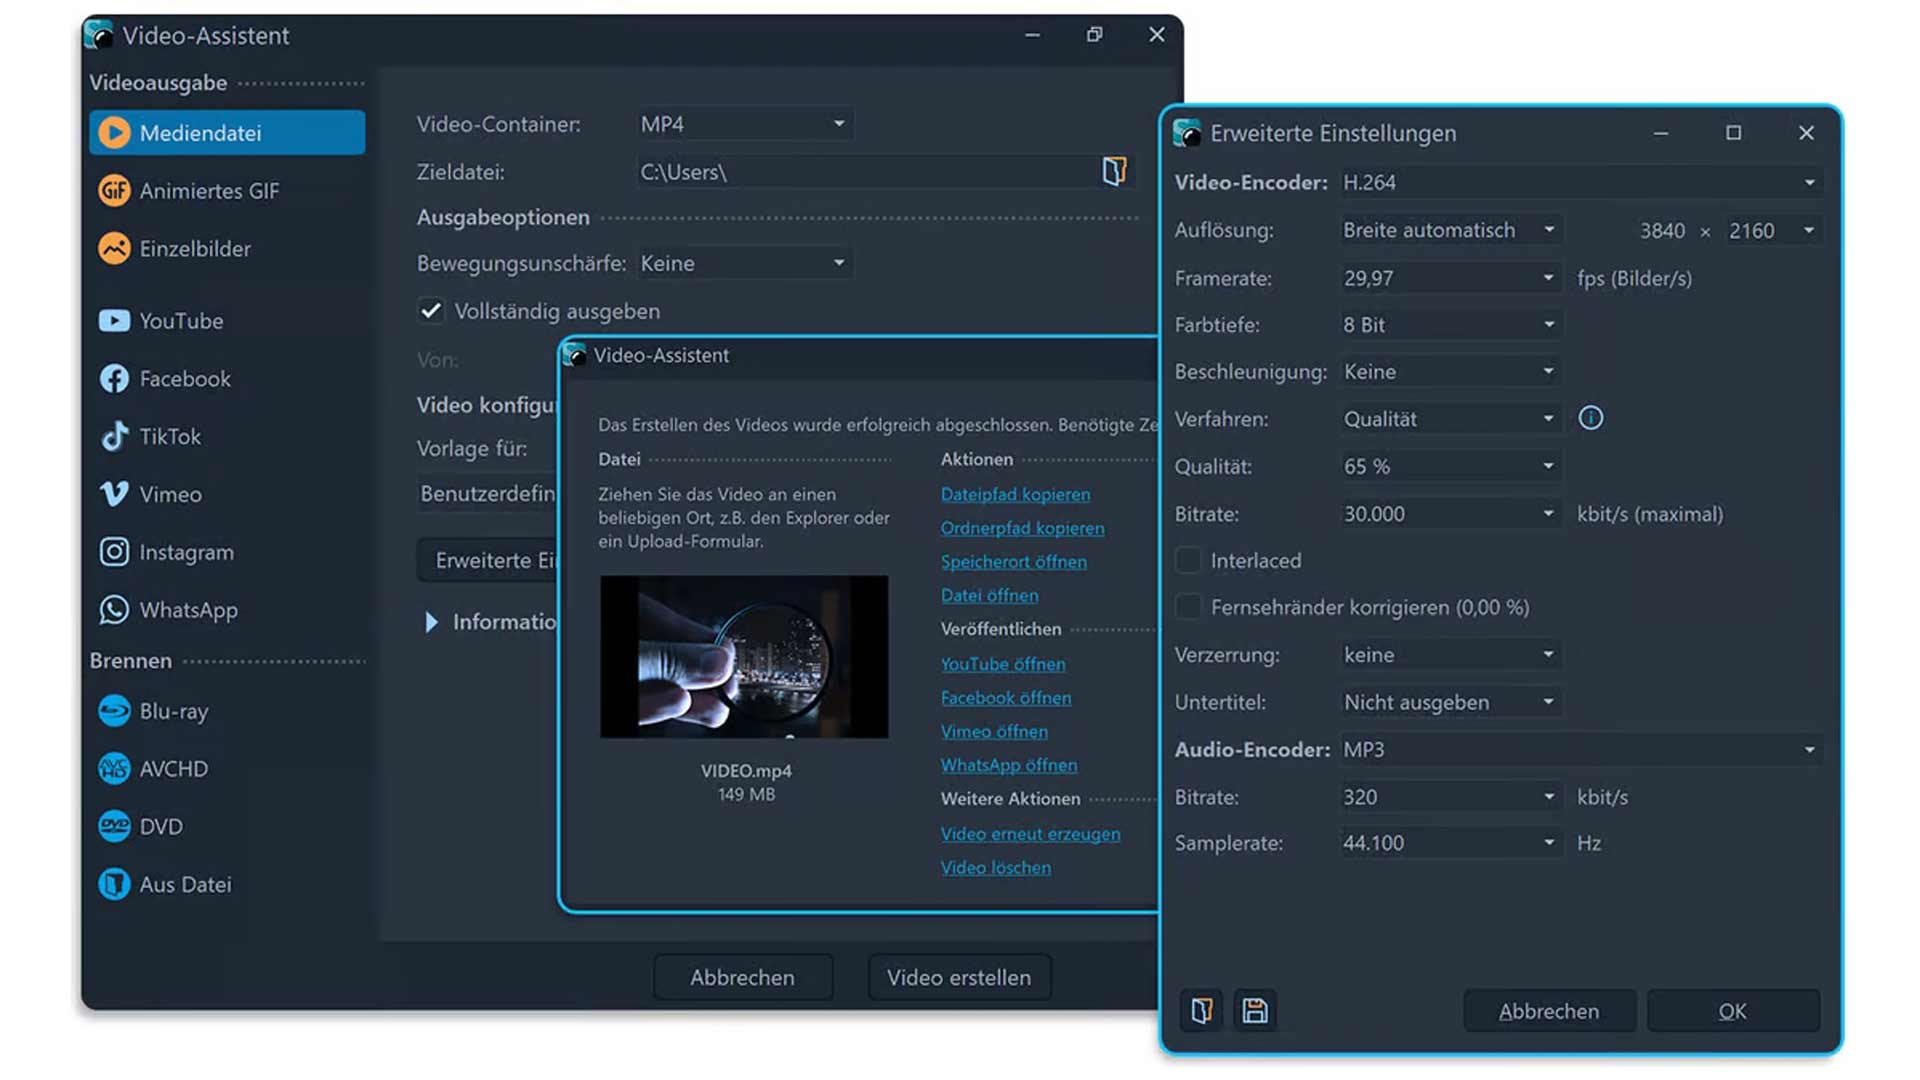Click the save preset disk icon
The width and height of the screenshot is (1920, 1080).
click(1254, 1011)
